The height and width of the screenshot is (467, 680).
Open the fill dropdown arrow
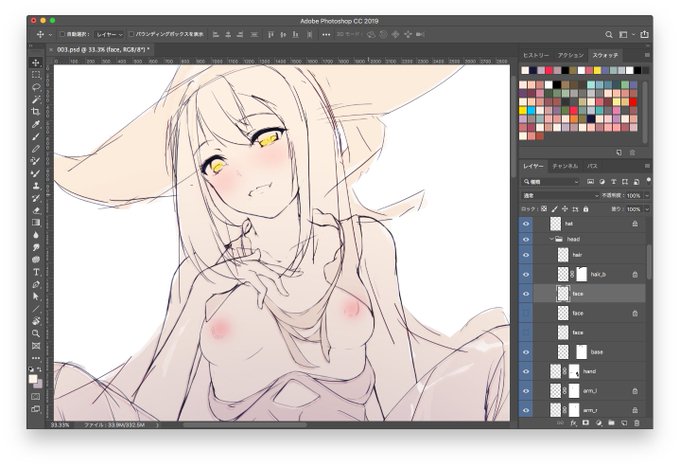coord(647,209)
